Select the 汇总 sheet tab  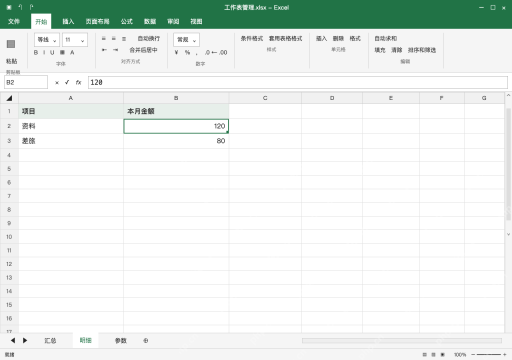click(x=50, y=341)
